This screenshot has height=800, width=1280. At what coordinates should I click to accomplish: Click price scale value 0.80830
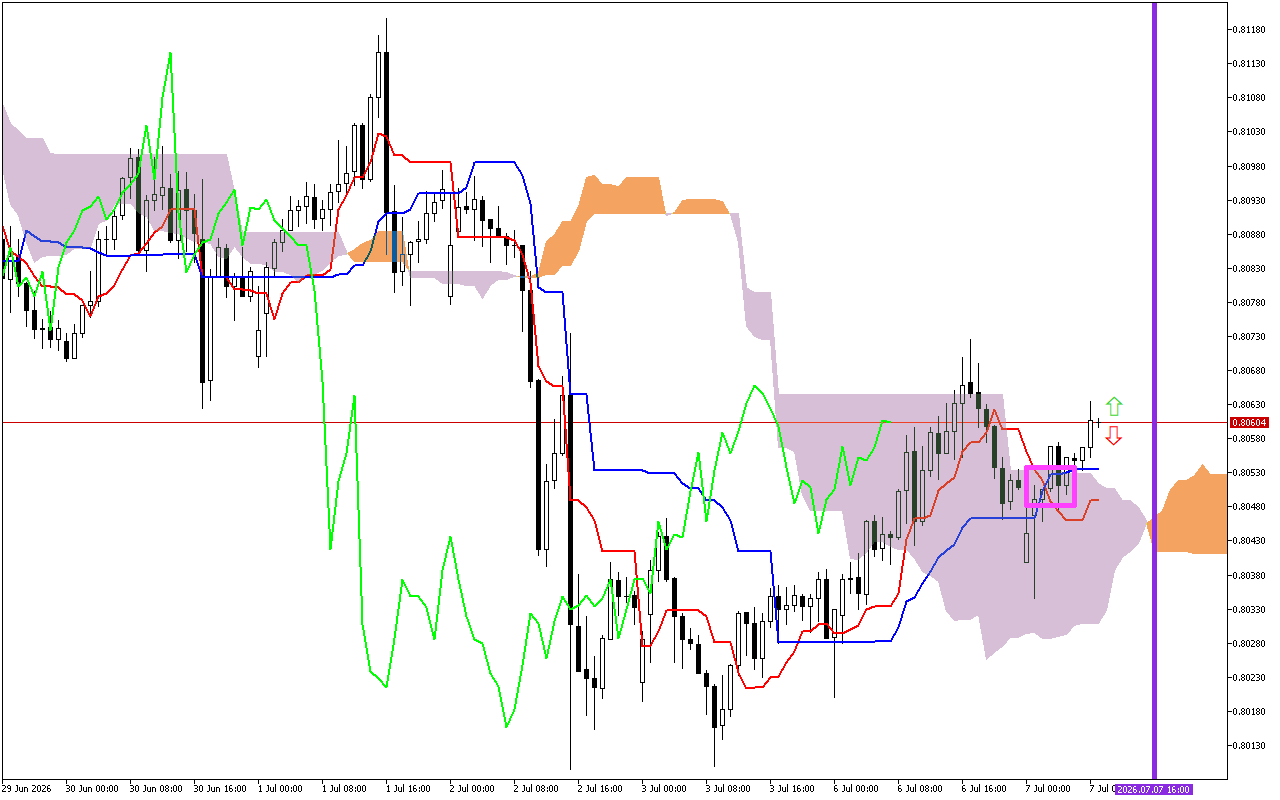1250,268
